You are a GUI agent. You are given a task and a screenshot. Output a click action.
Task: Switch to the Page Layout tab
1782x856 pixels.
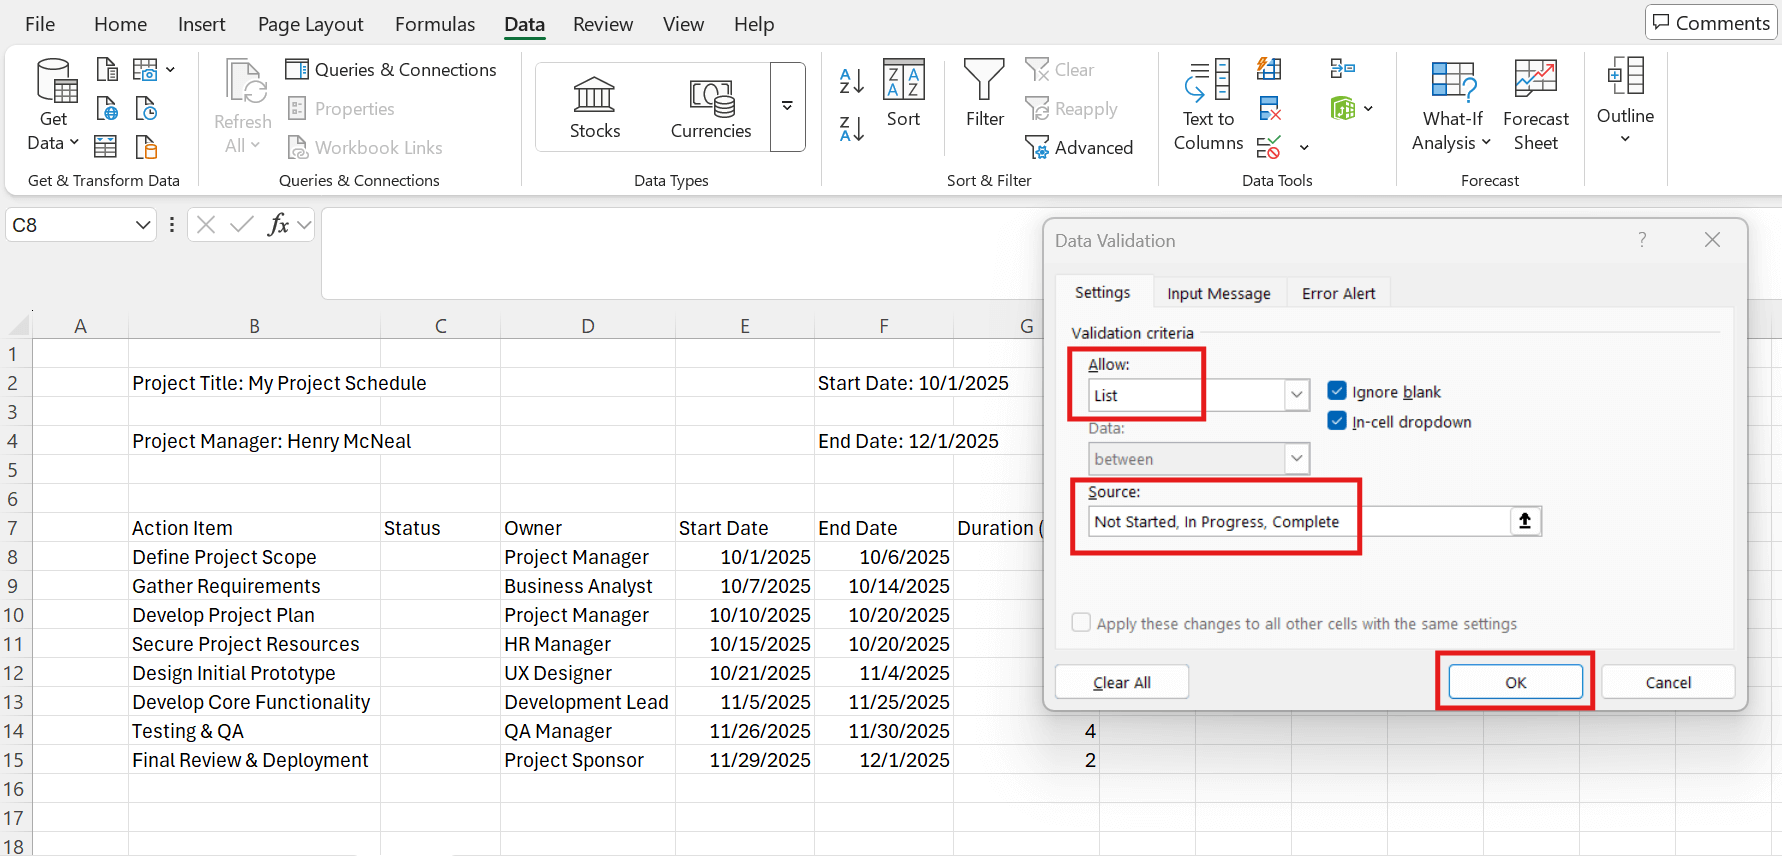click(x=311, y=24)
